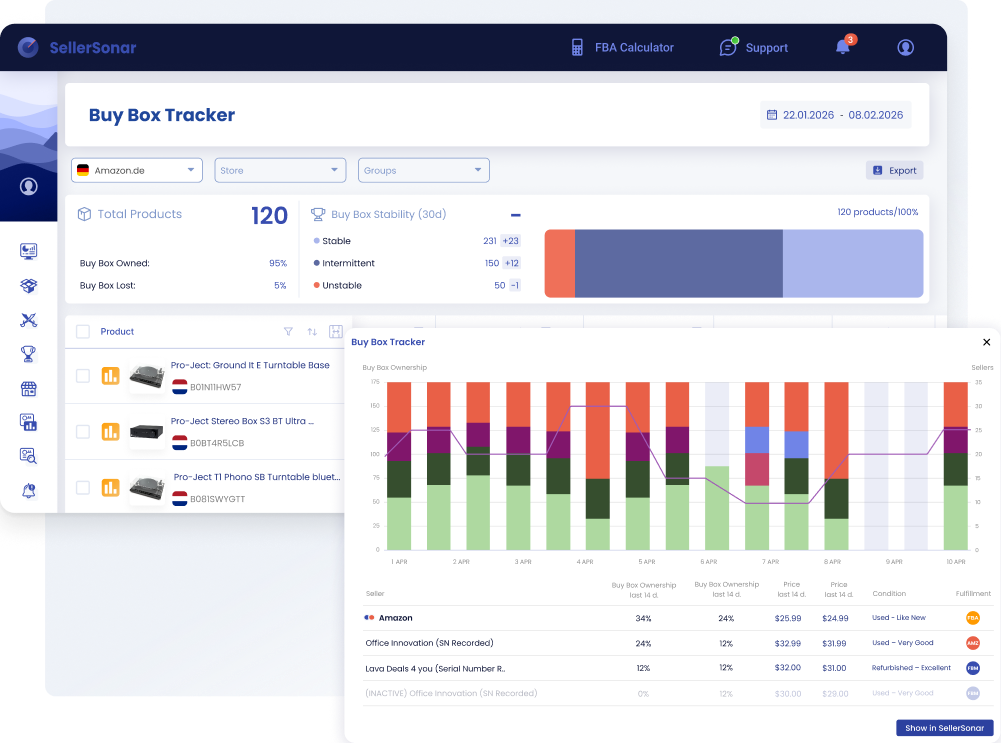Tick checkbox for Pro-Ject Stereo Box S3

pyautogui.click(x=83, y=432)
